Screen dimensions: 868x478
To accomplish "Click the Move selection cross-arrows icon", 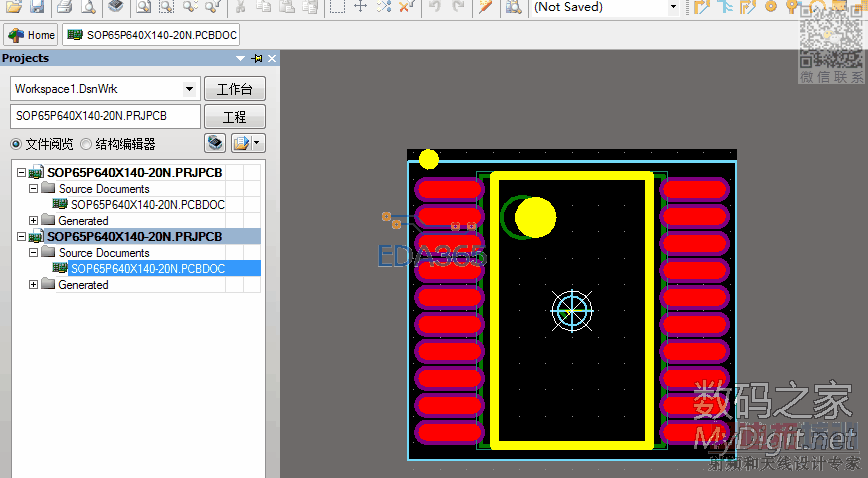I will (x=361, y=7).
